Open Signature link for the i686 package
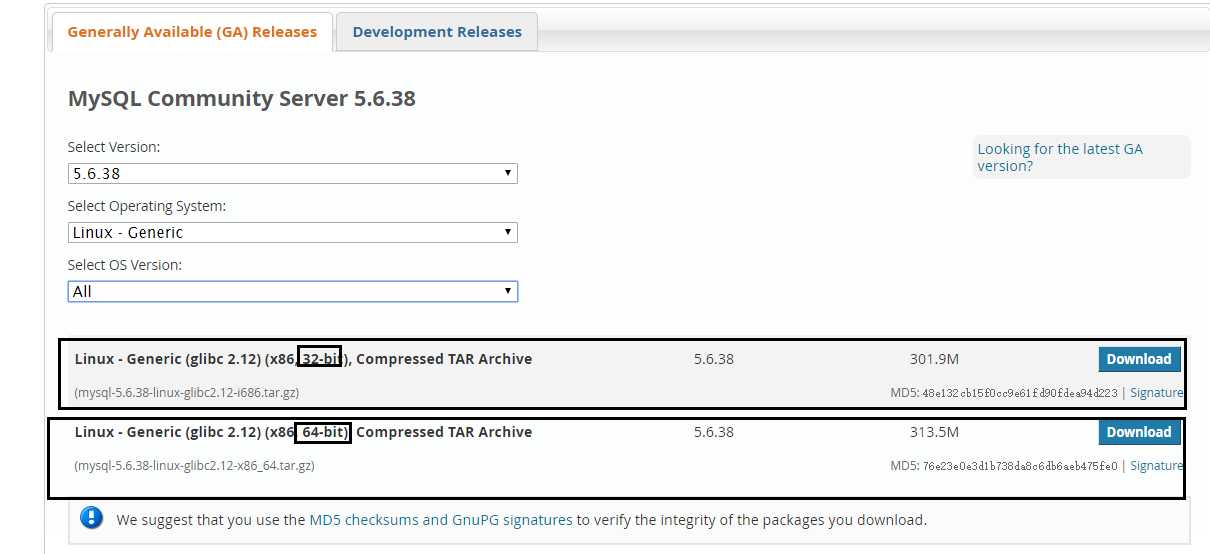1210x554 pixels. click(x=1157, y=393)
